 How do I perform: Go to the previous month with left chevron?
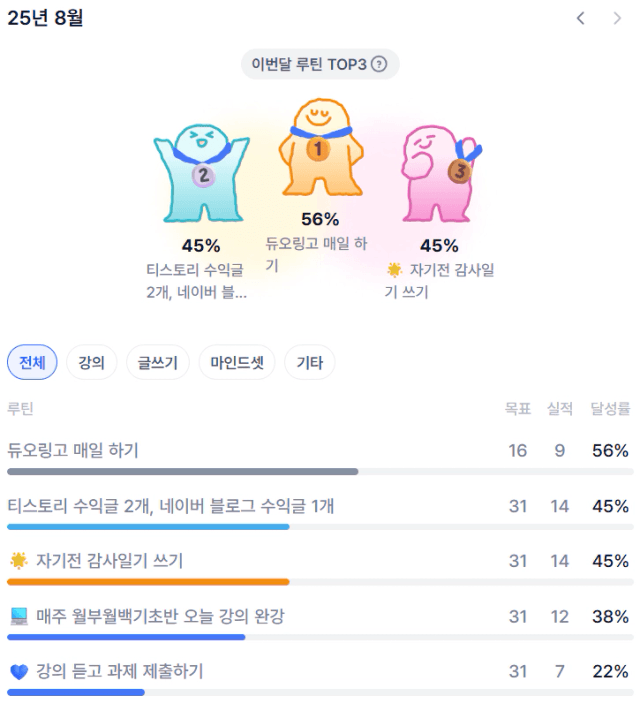(581, 18)
